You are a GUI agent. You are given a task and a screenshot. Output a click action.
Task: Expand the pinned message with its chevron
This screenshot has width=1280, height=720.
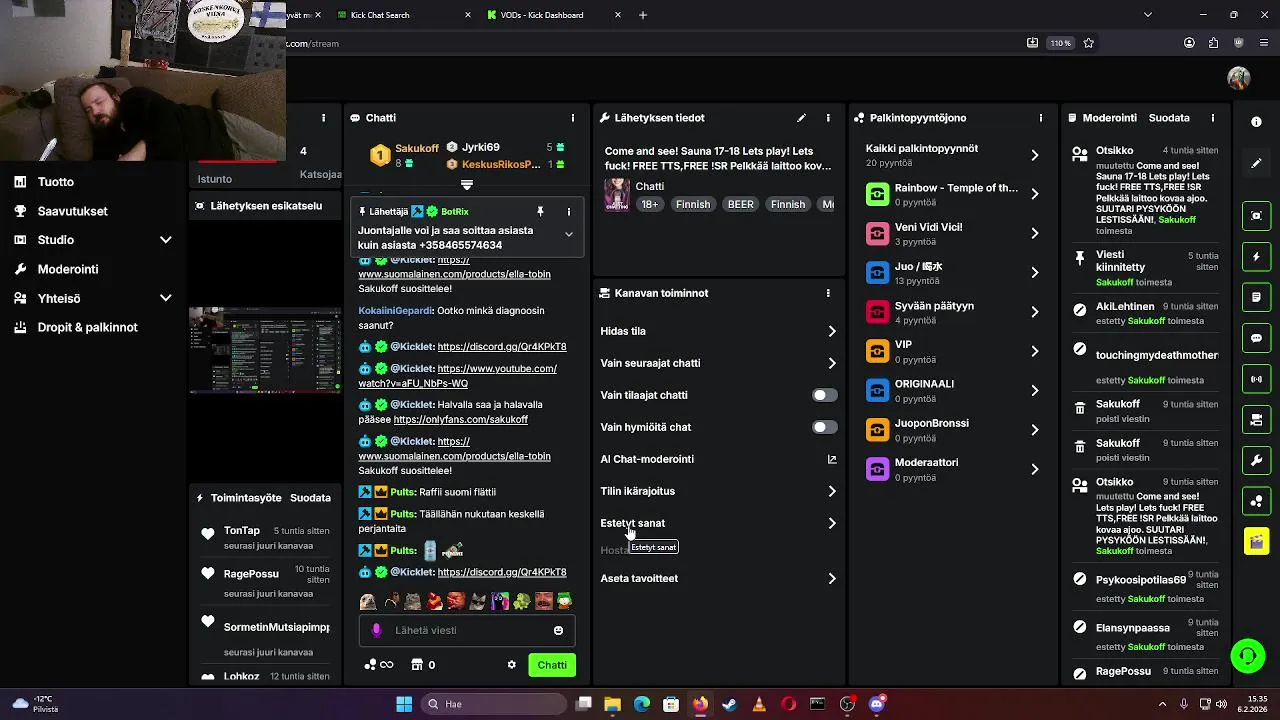pyautogui.click(x=568, y=235)
